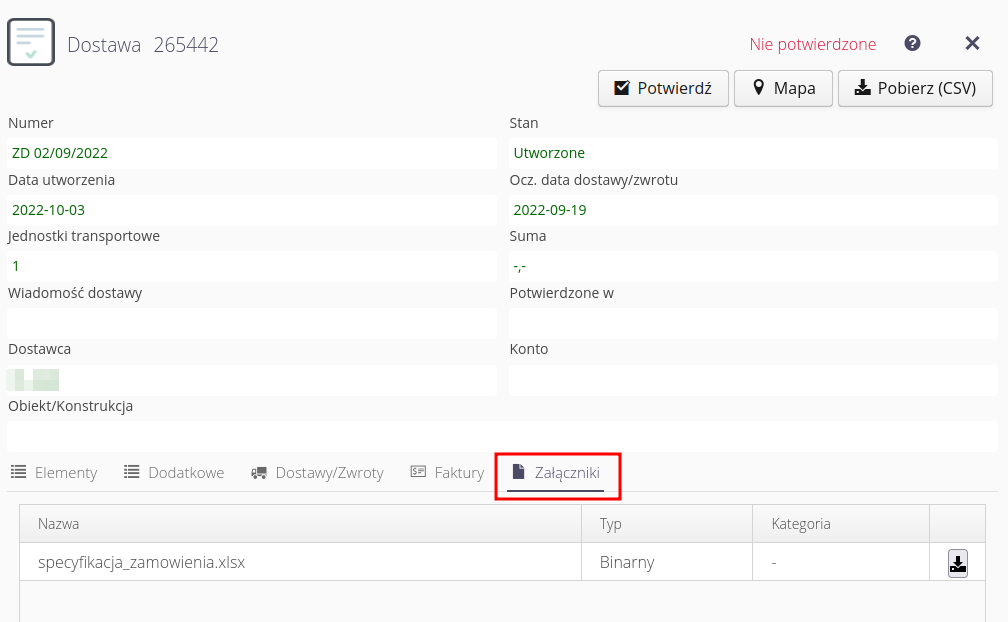The width and height of the screenshot is (1008, 622).
Task: Open the Mapa view
Action: pyautogui.click(x=784, y=88)
